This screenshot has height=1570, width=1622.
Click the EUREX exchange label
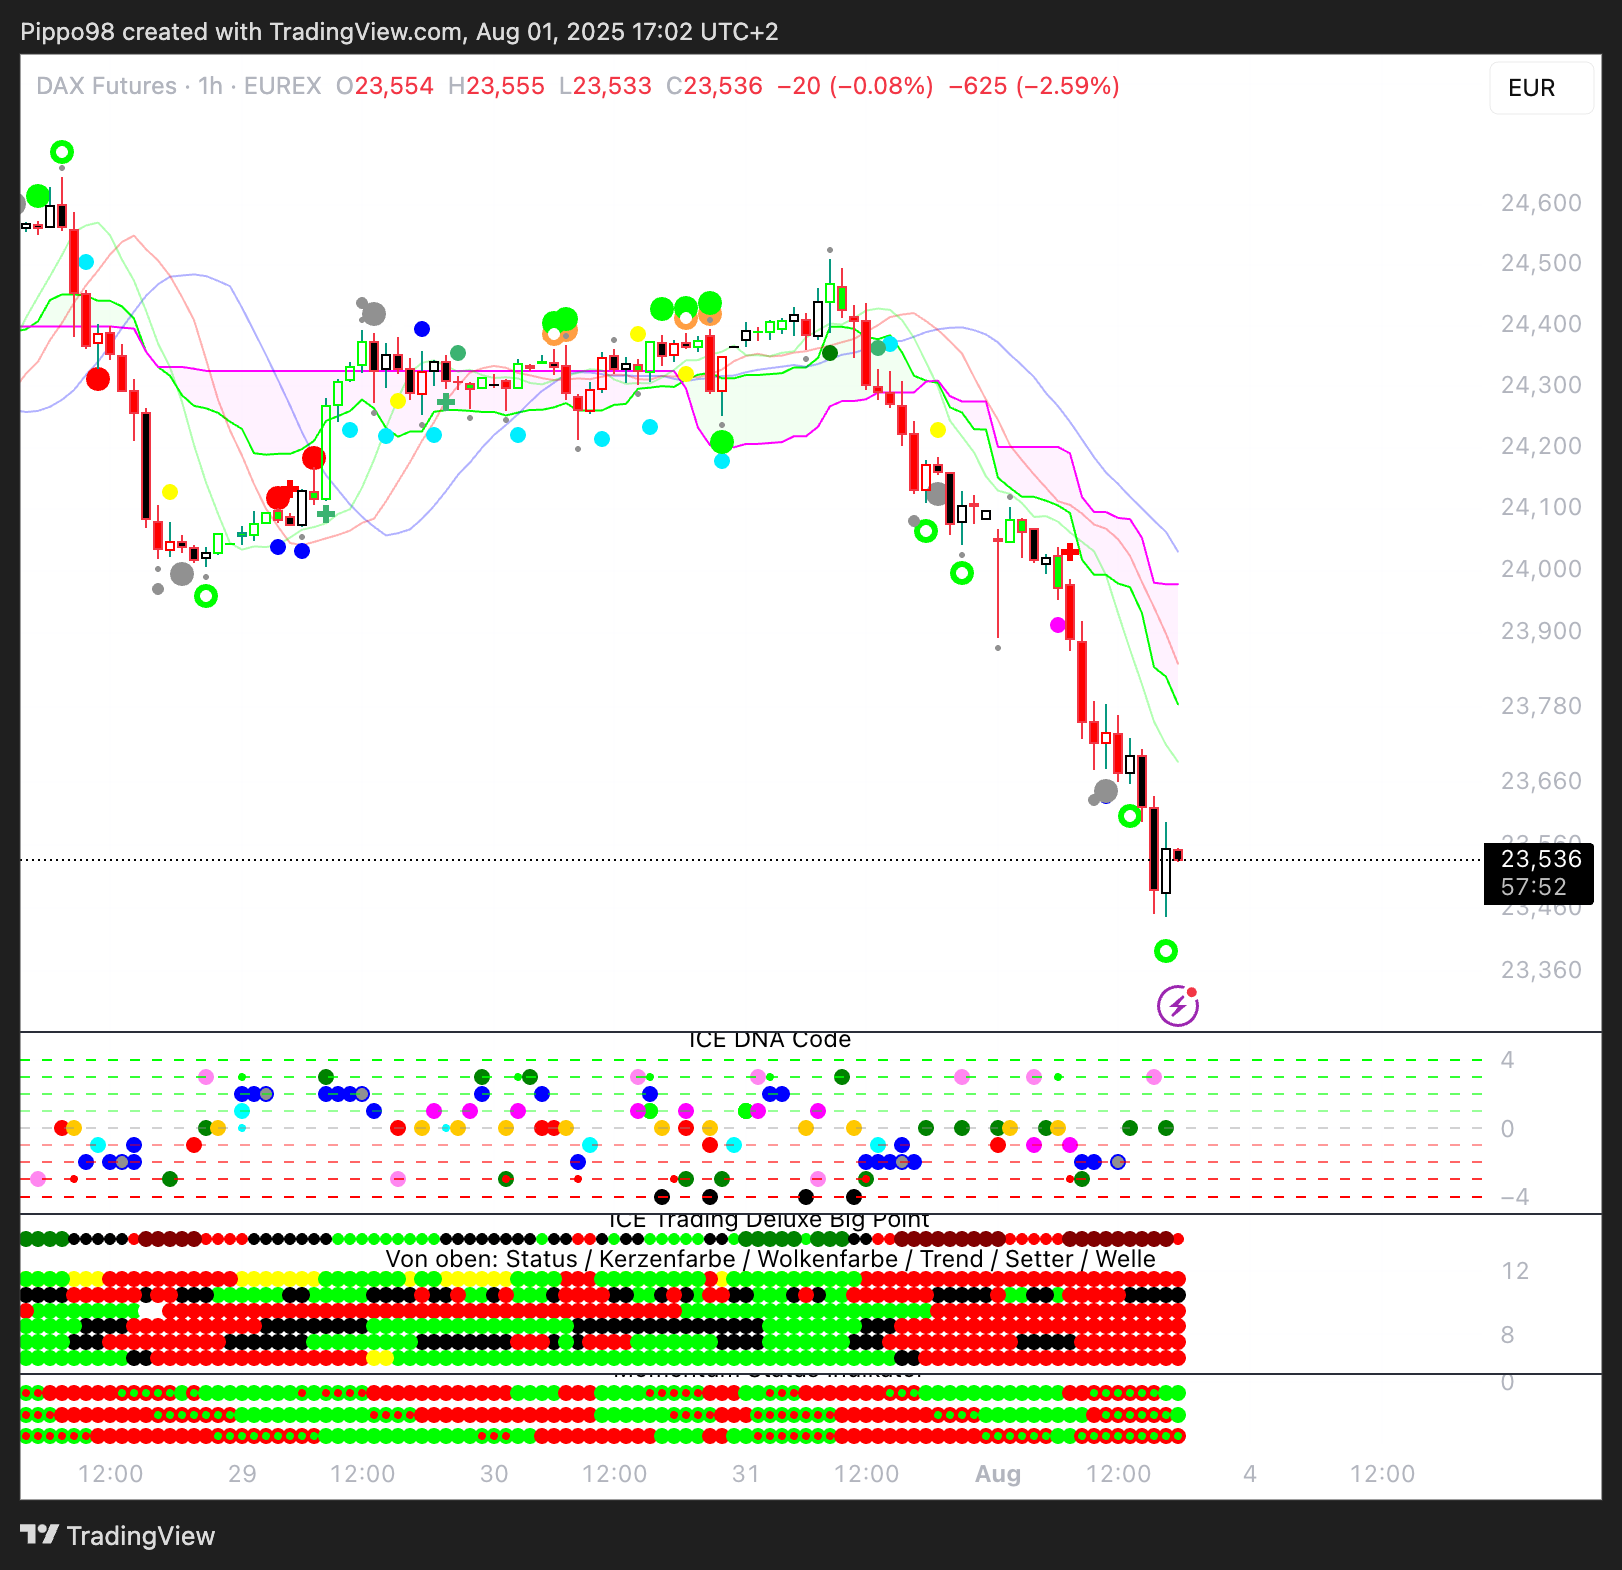tap(283, 86)
